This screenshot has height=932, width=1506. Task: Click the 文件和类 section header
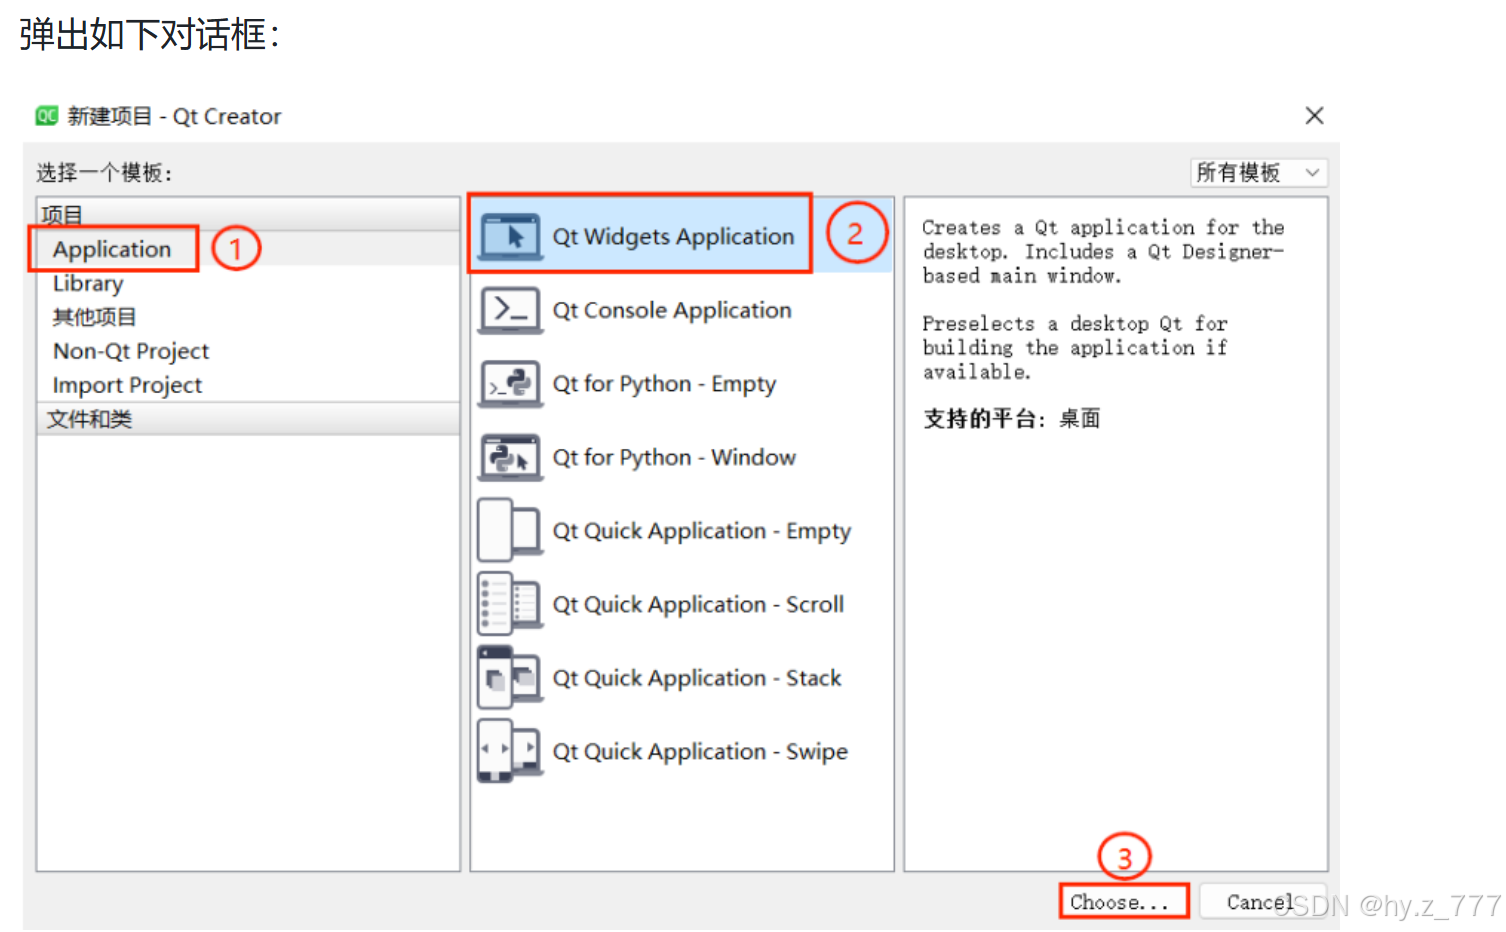coord(248,419)
